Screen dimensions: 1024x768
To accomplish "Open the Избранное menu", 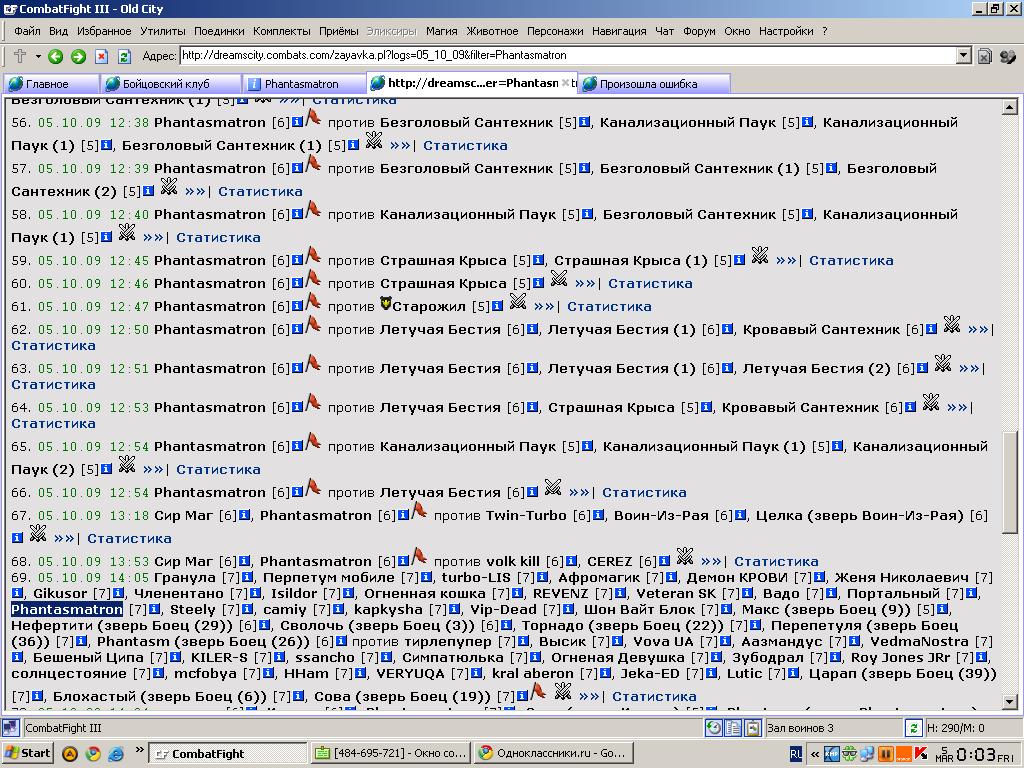I will [x=104, y=31].
